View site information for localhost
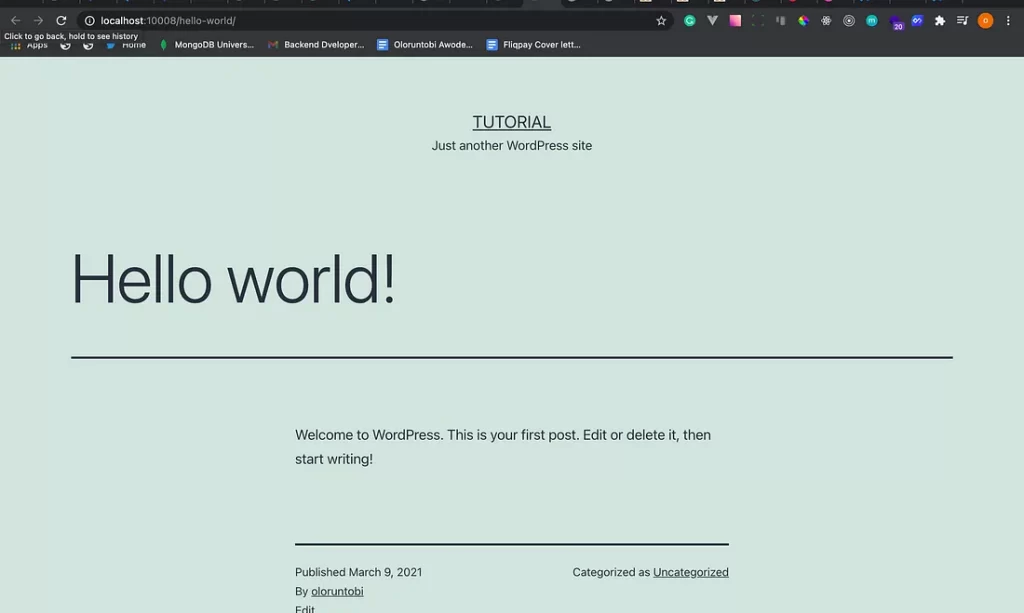Viewport: 1024px width, 613px height. 89,20
